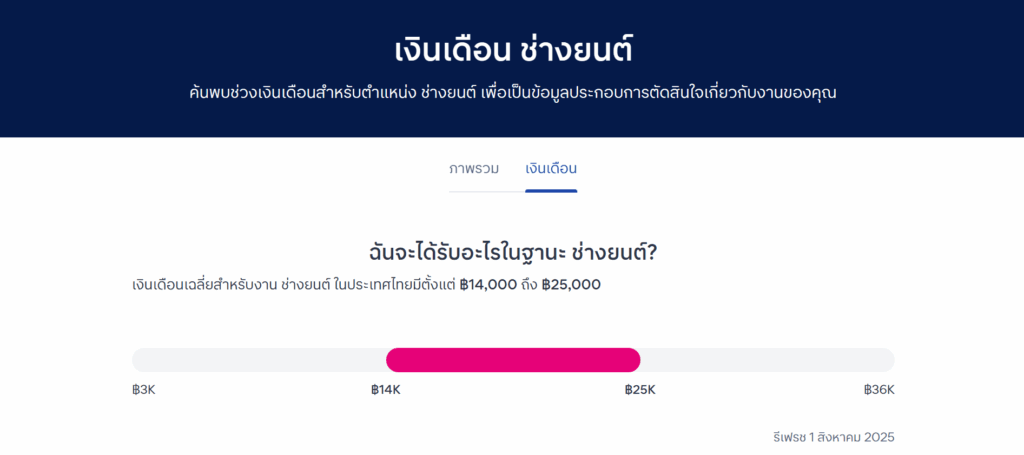1024x455 pixels.
Task: Click the รีเฟรช 1 สิงหาคม 2025 date text
Action: click(x=833, y=437)
